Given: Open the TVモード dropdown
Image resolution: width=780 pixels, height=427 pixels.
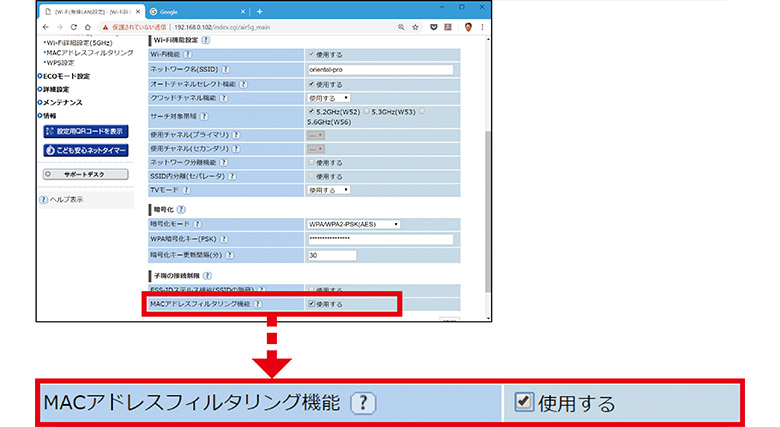Looking at the screenshot, I should 328,189.
